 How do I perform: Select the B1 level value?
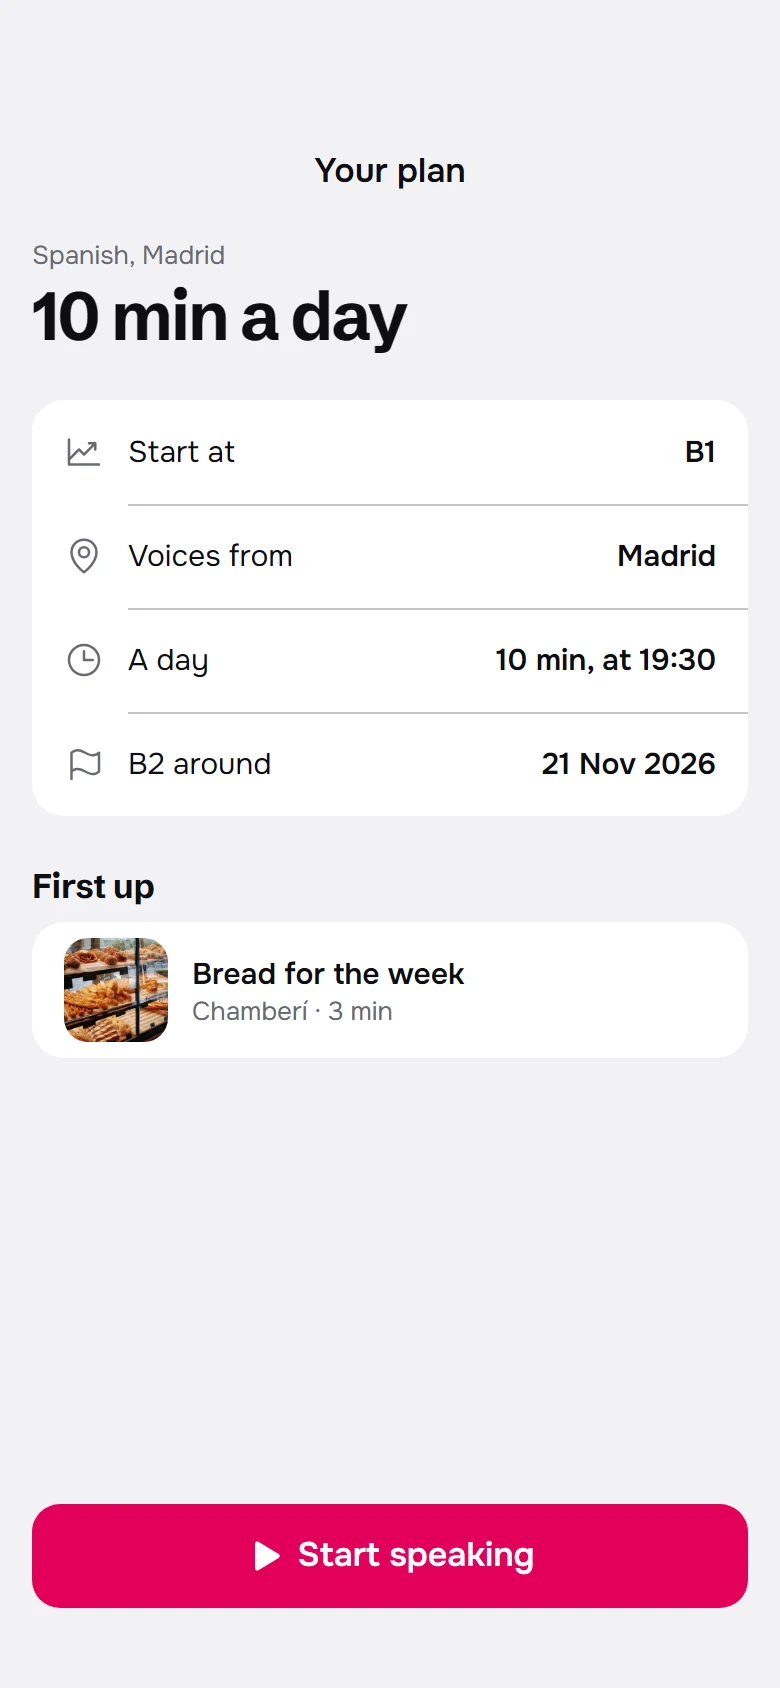click(700, 452)
